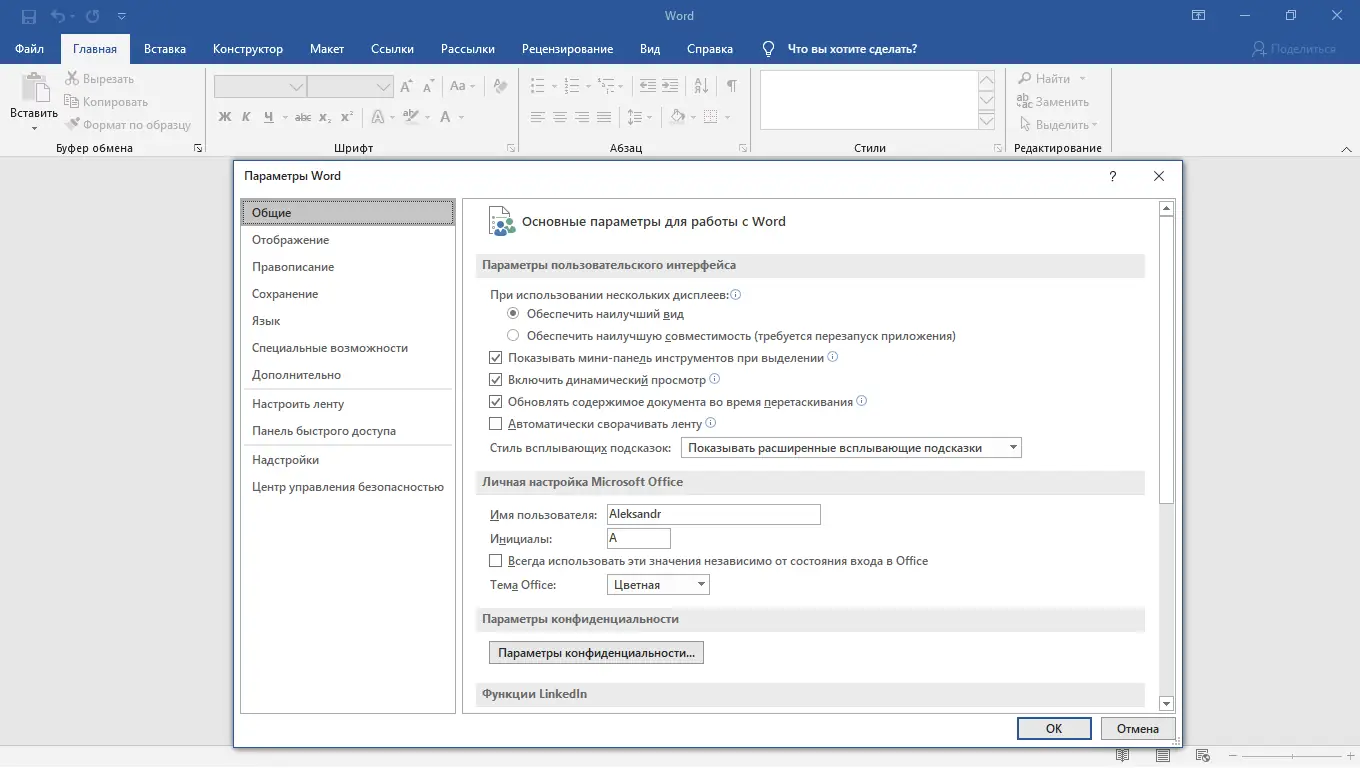Open 'Центр управления безопасностью' category
Image resolution: width=1360 pixels, height=768 pixels.
coord(348,487)
